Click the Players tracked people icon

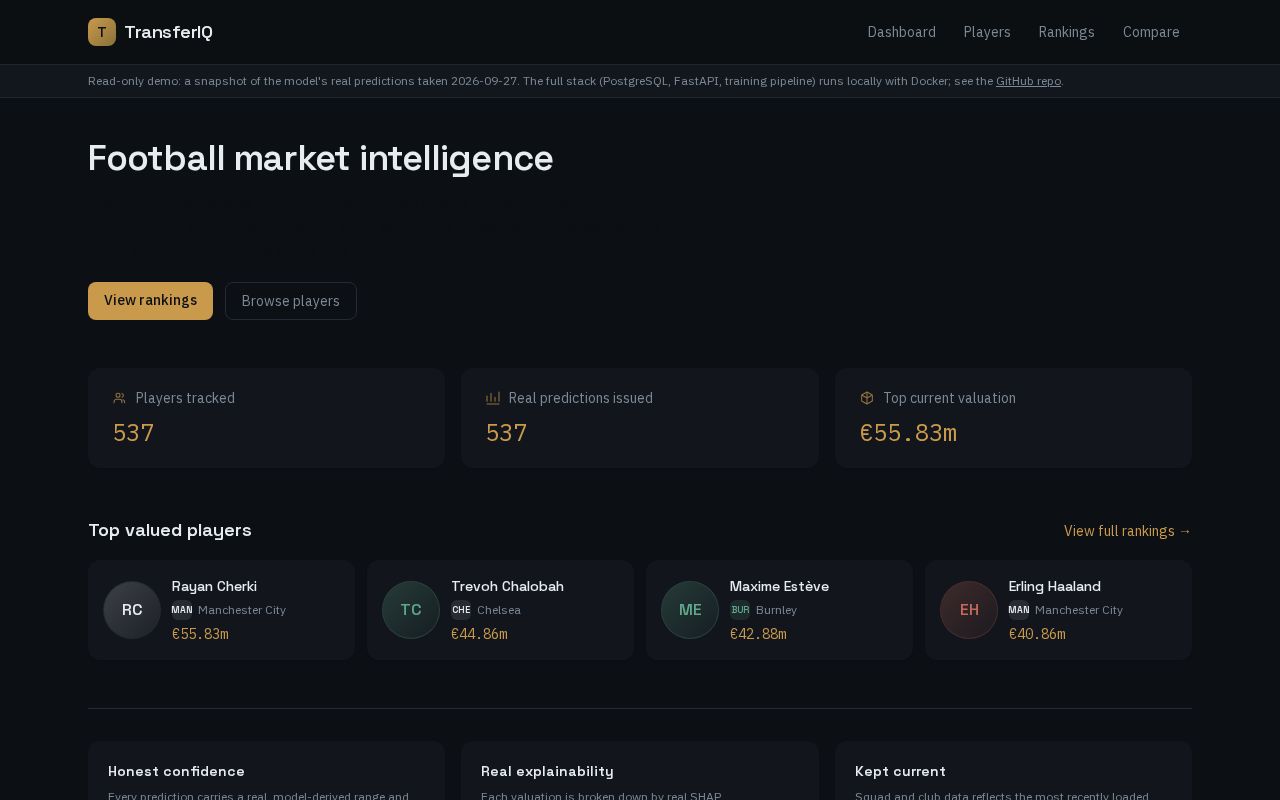pos(120,398)
